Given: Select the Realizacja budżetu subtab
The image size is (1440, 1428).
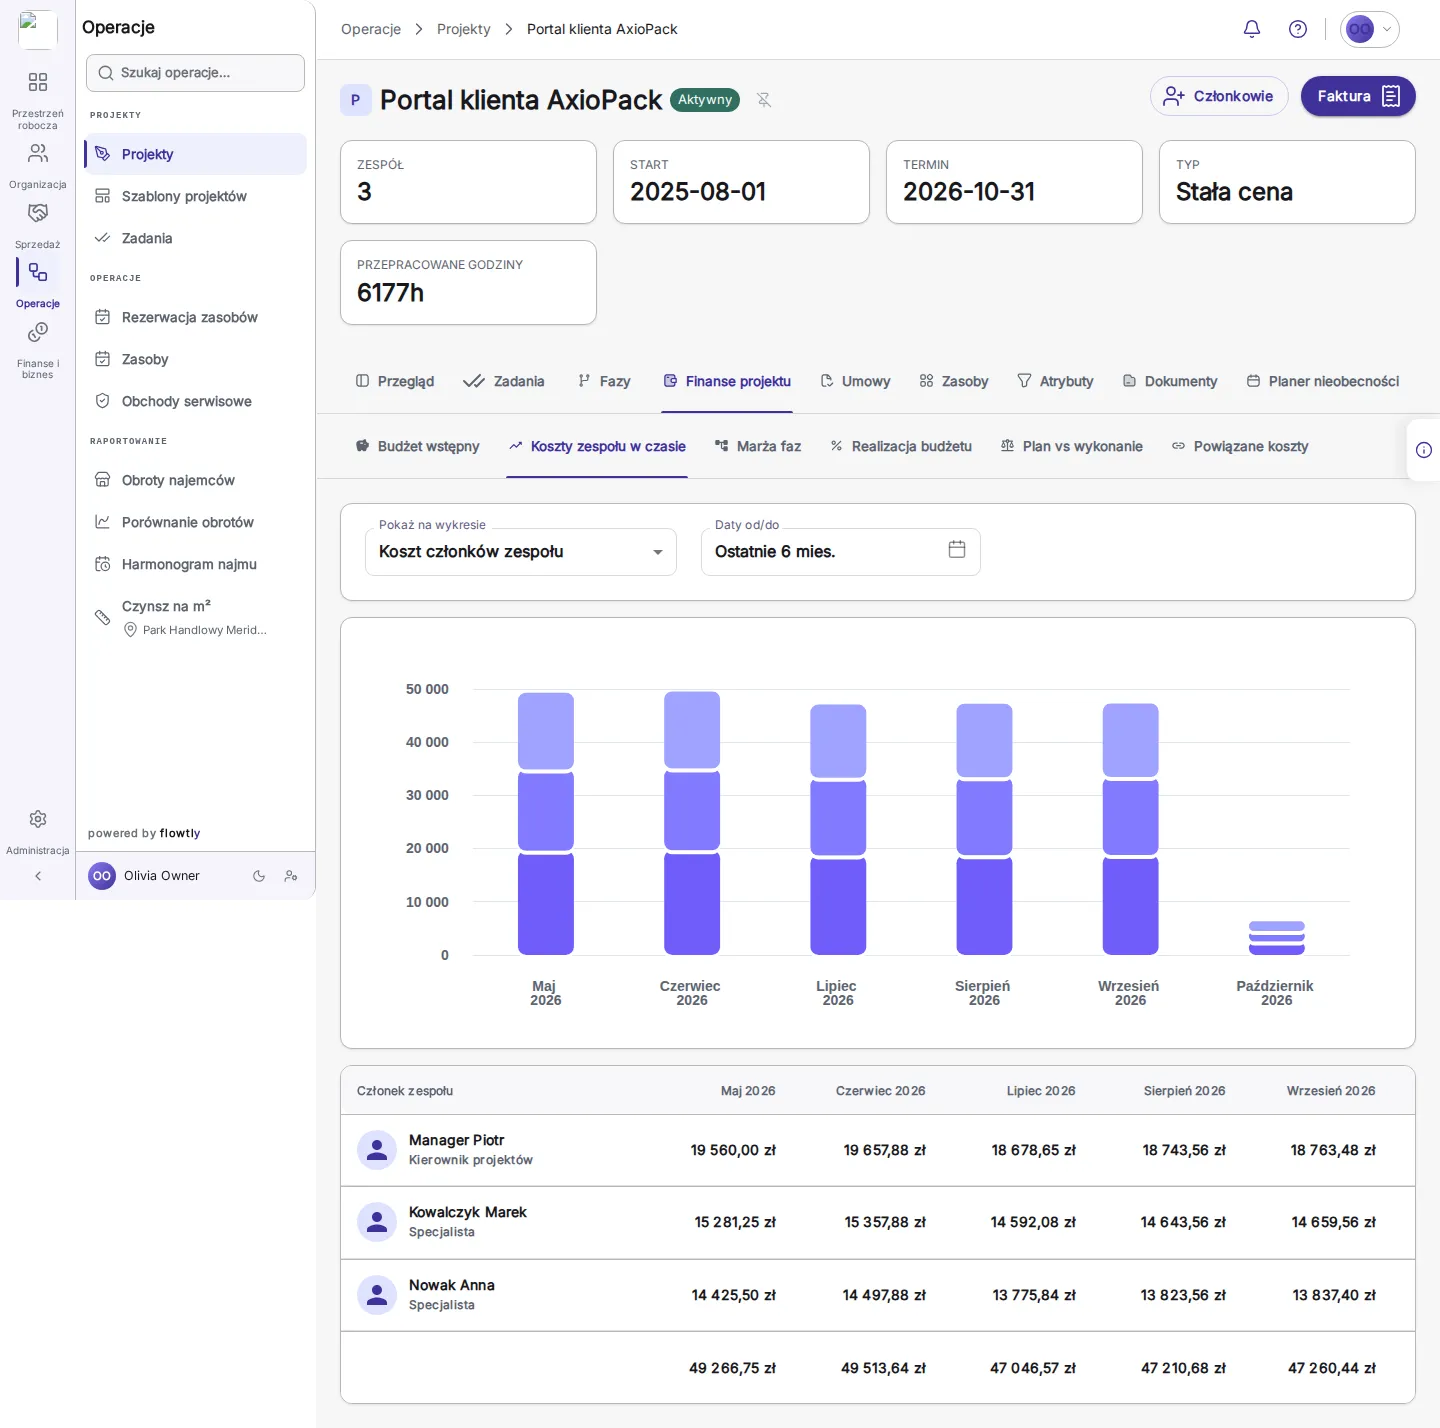Looking at the screenshot, I should pyautogui.click(x=901, y=446).
